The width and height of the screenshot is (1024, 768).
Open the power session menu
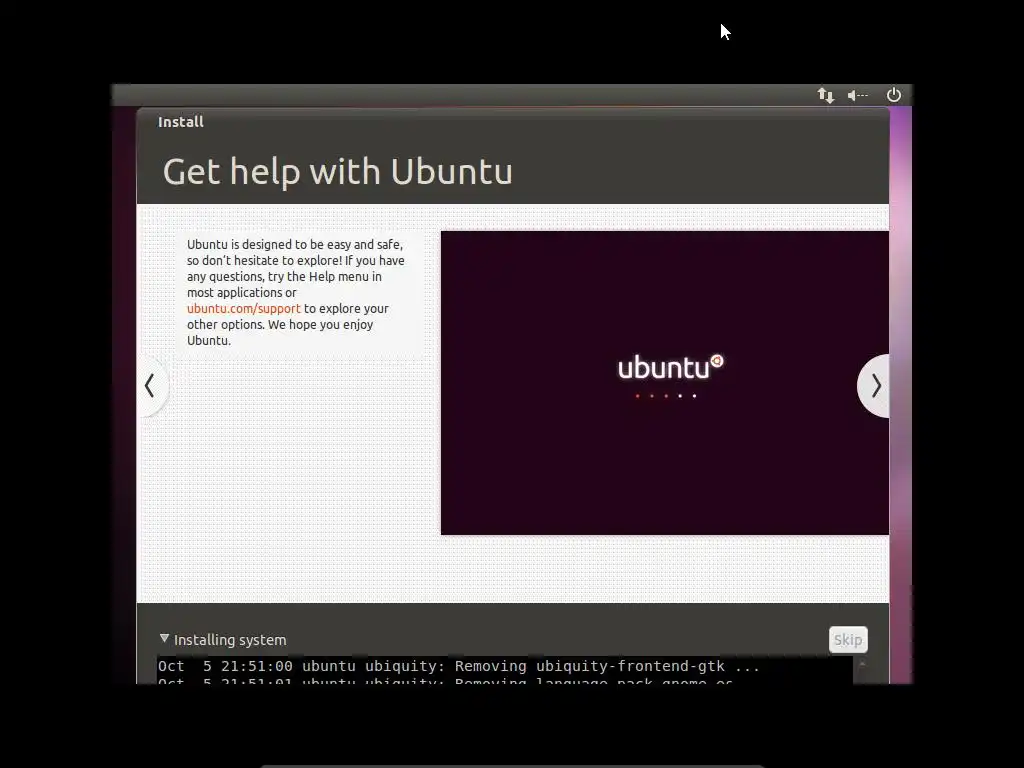coord(893,95)
